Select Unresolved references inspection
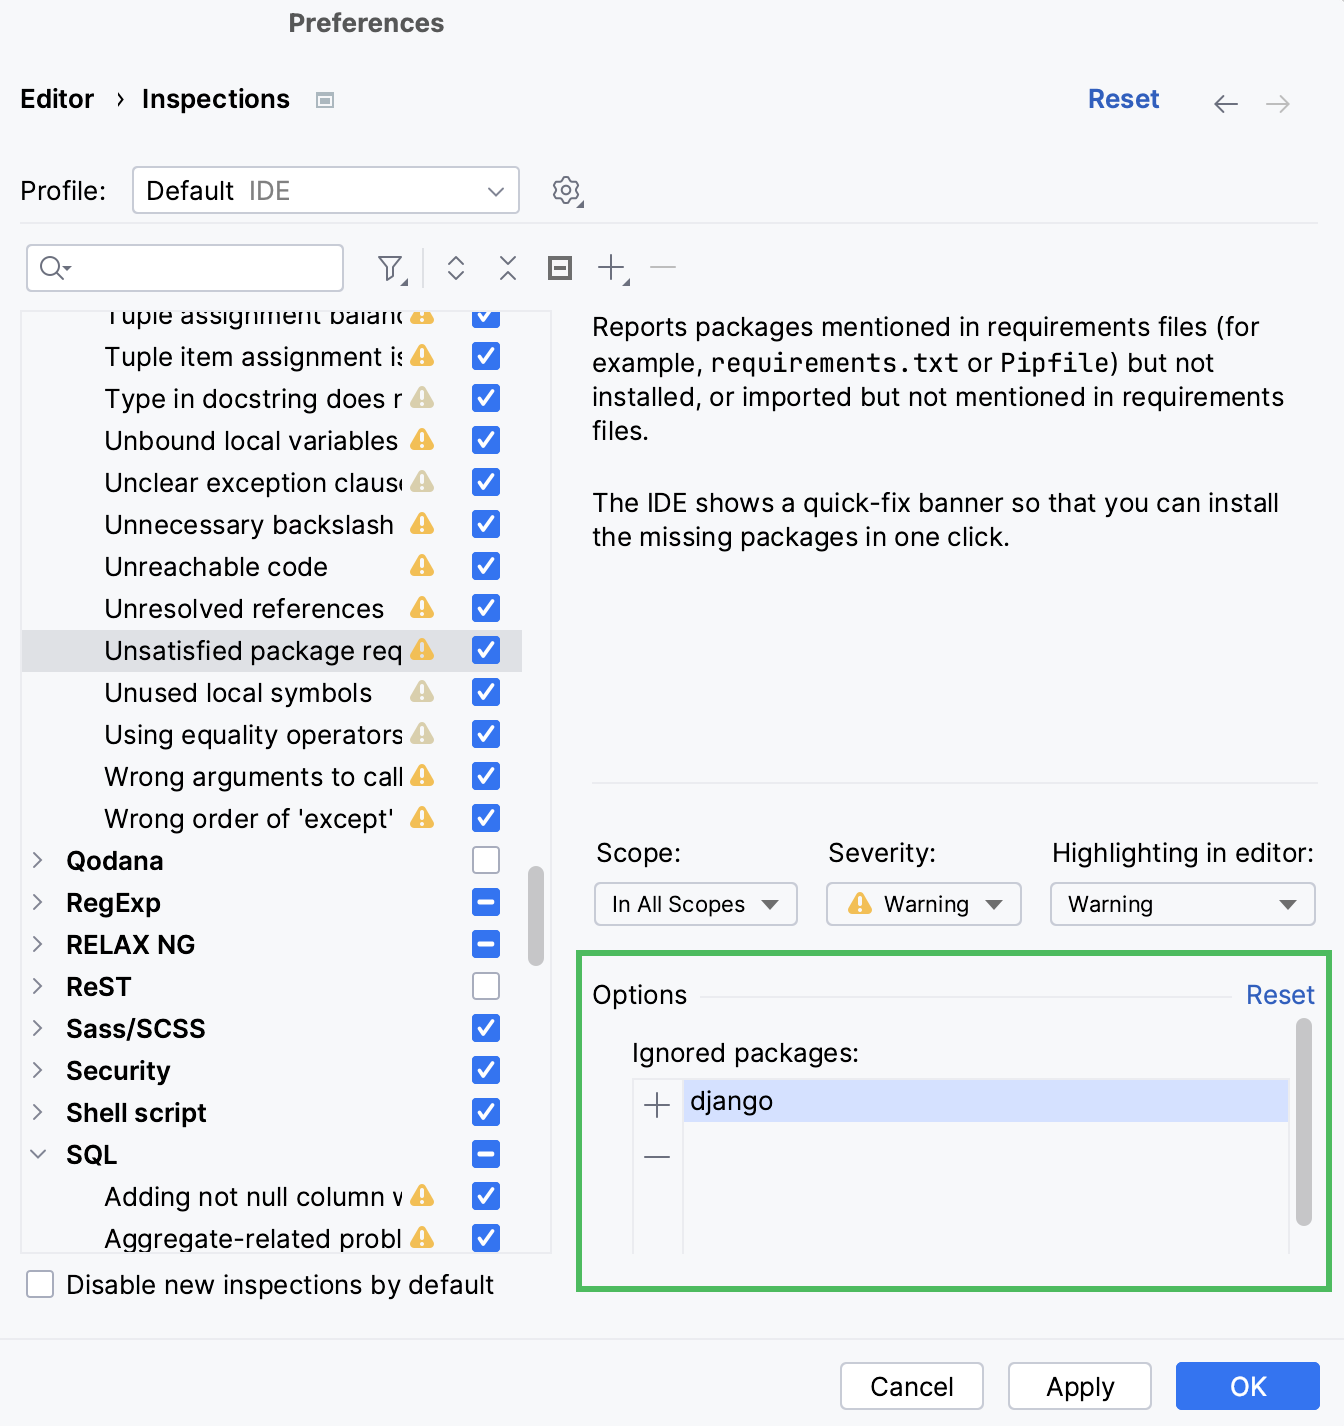The width and height of the screenshot is (1344, 1426). click(244, 608)
